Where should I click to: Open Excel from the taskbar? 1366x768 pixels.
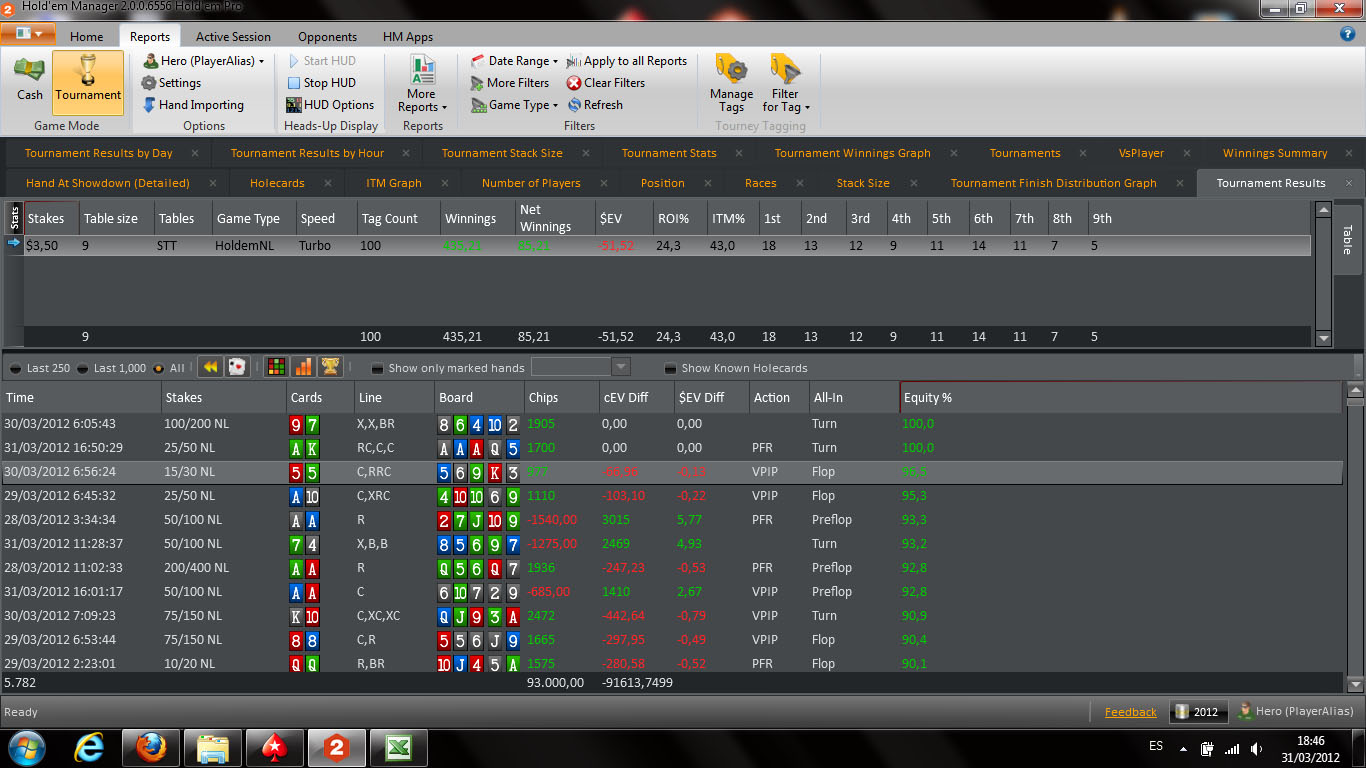[x=397, y=748]
